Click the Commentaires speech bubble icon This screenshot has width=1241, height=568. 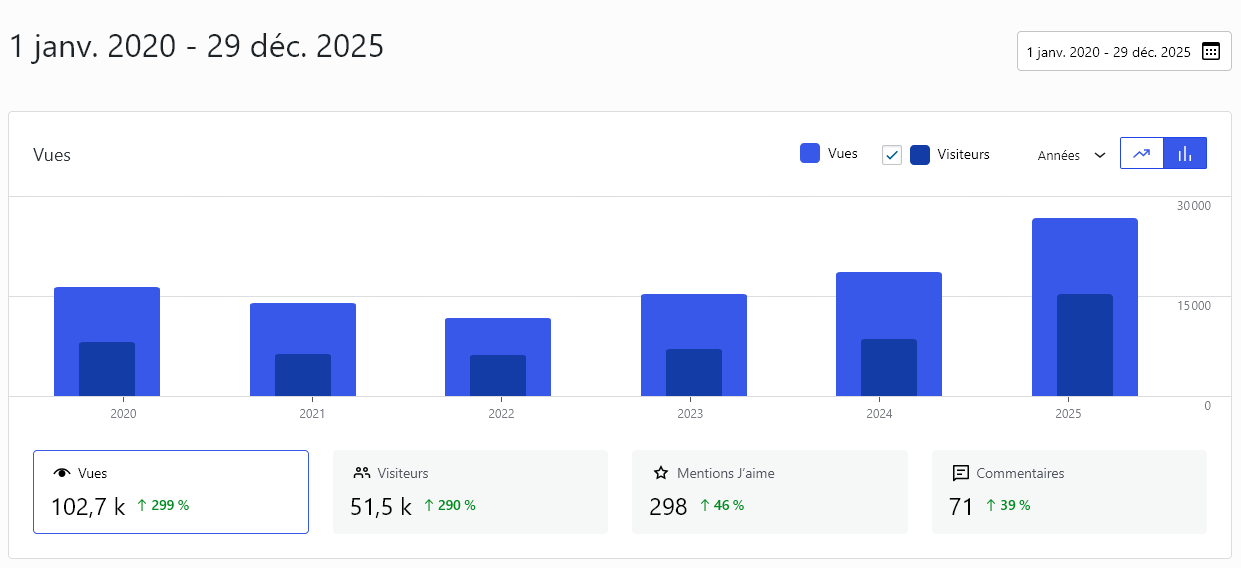(x=961, y=473)
